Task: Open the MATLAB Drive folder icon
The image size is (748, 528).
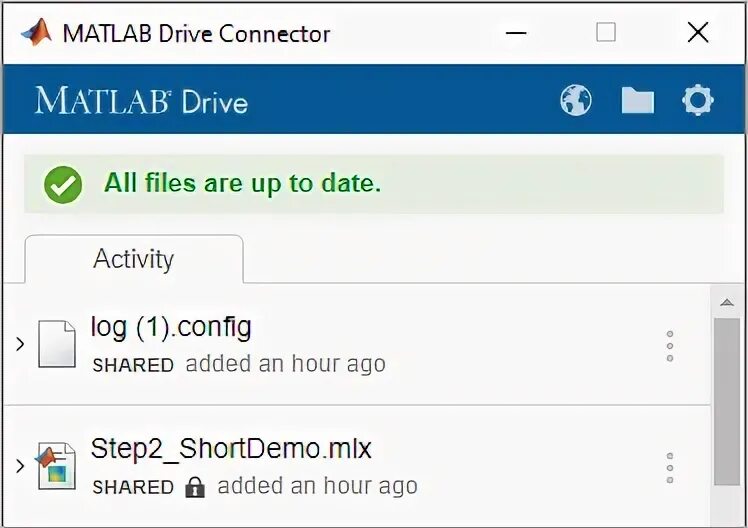Action: tap(637, 100)
